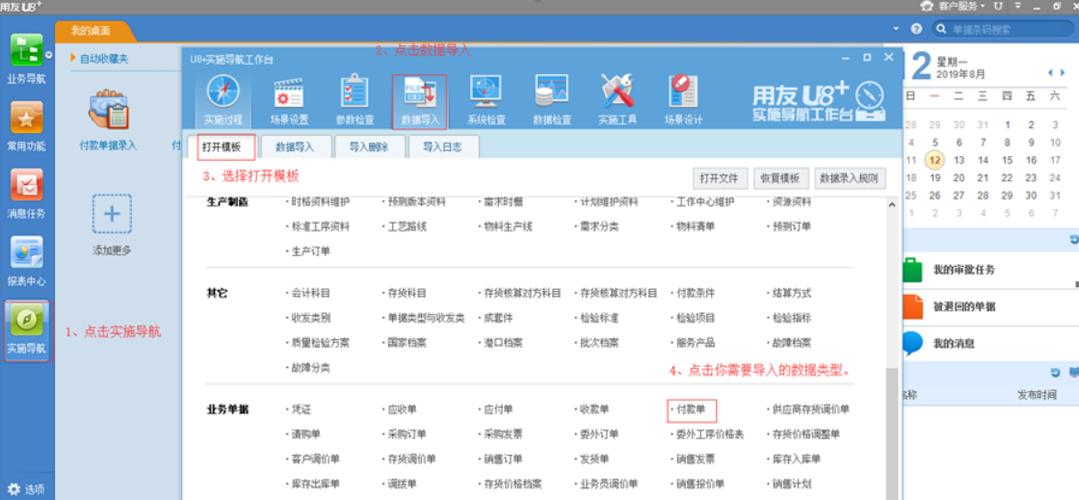The width and height of the screenshot is (1079, 500).
Task: Open the 销售订单 template link
Action: [x=503, y=459]
